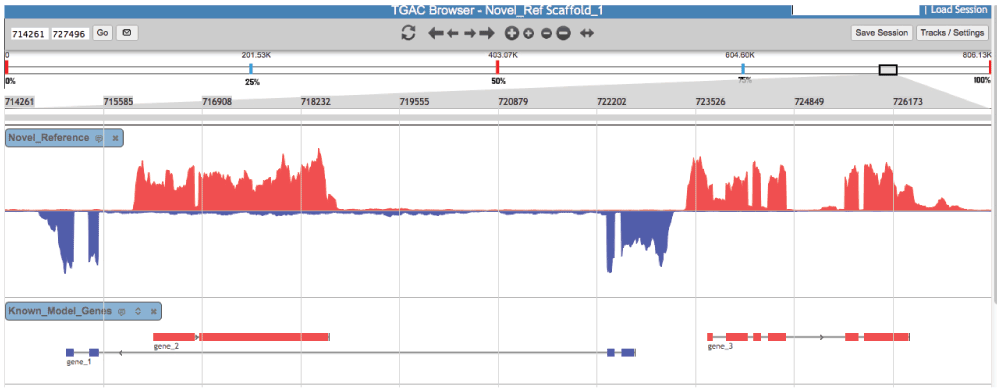The image size is (1000, 392).
Task: Hide the Known_Model_Genes track
Action: click(x=154, y=312)
